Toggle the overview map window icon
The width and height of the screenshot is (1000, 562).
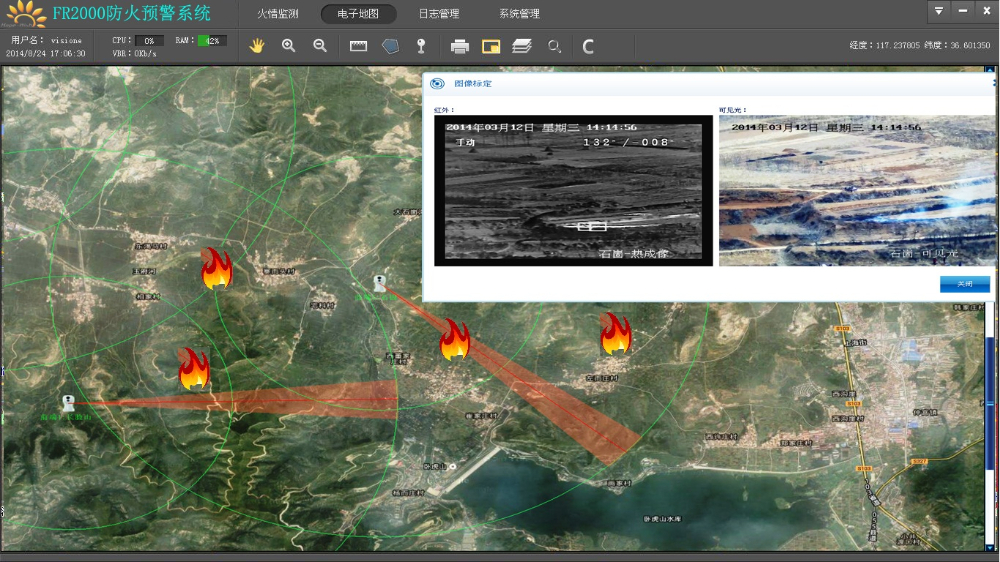491,46
